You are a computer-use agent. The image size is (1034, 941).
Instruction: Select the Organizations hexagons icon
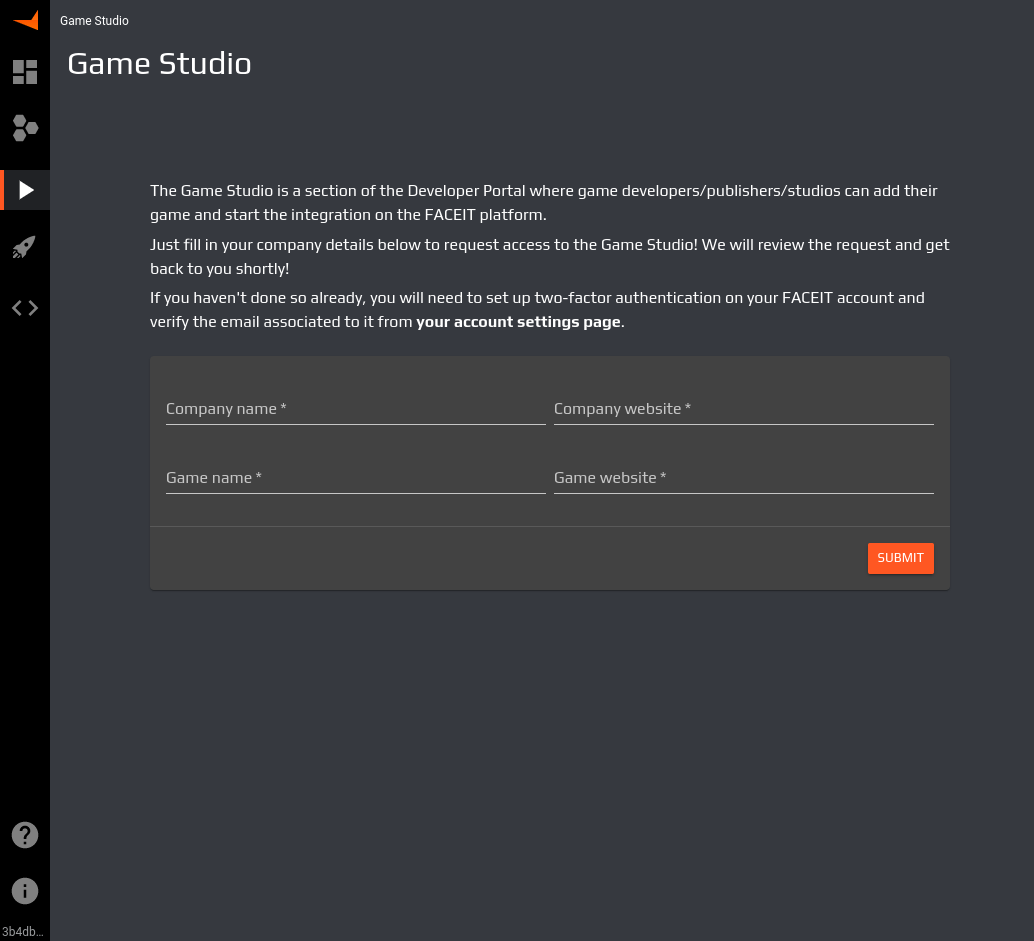(x=24, y=127)
